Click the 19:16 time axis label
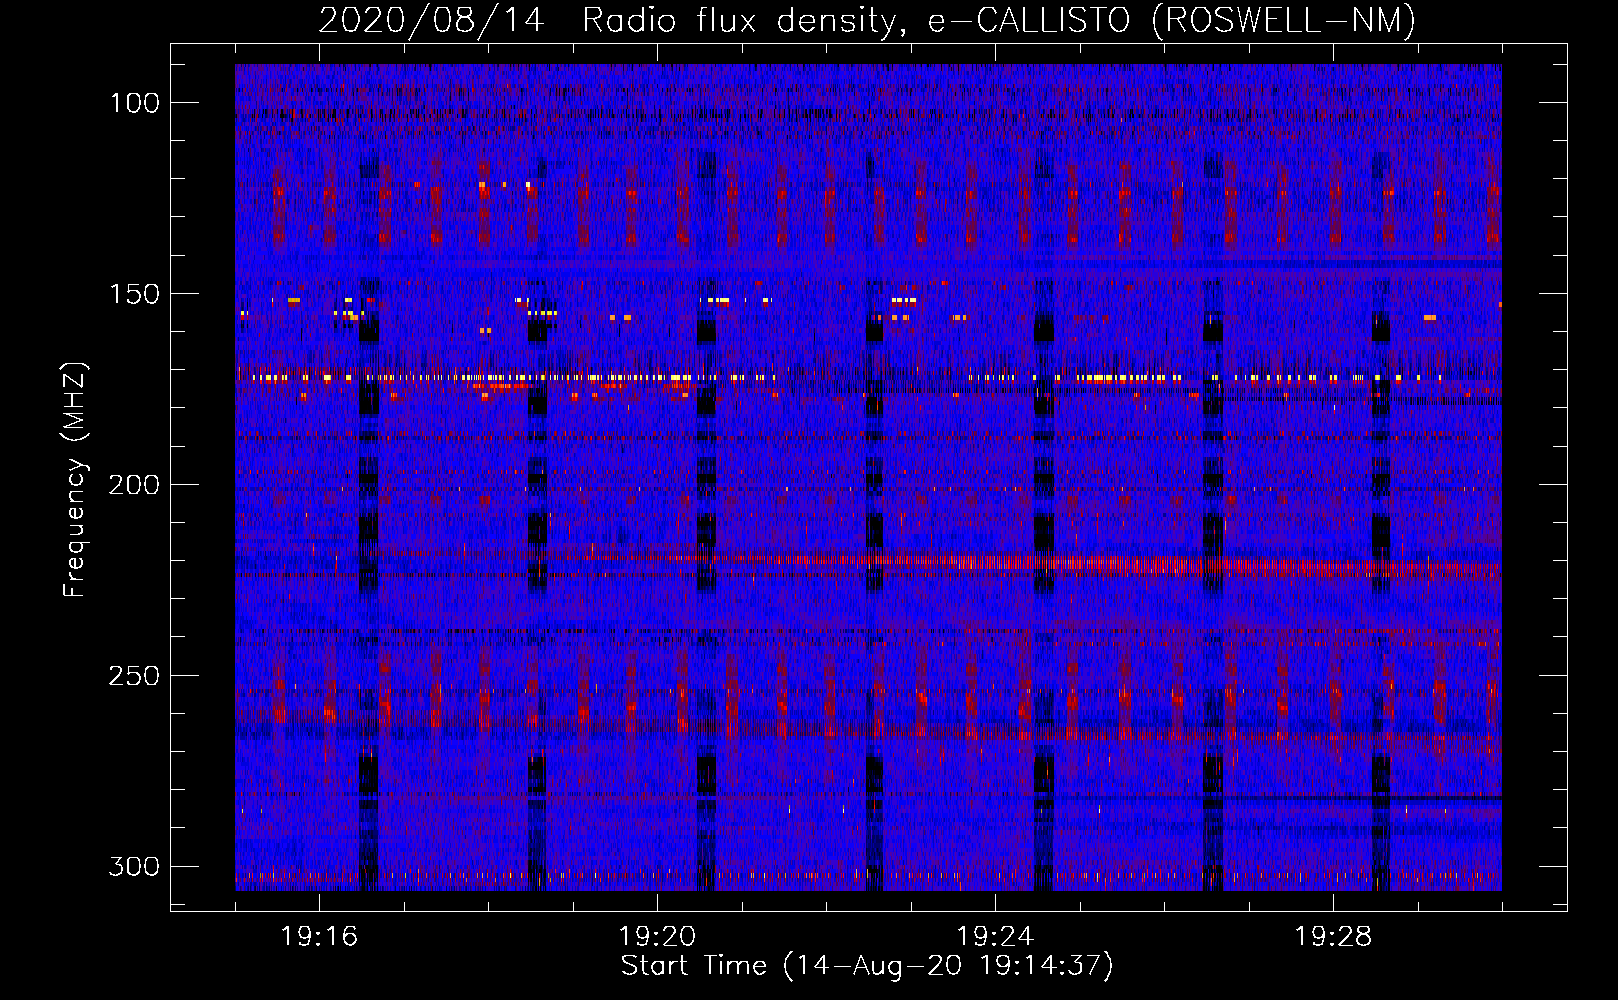Viewport: 1618px width, 1000px height. pos(319,937)
